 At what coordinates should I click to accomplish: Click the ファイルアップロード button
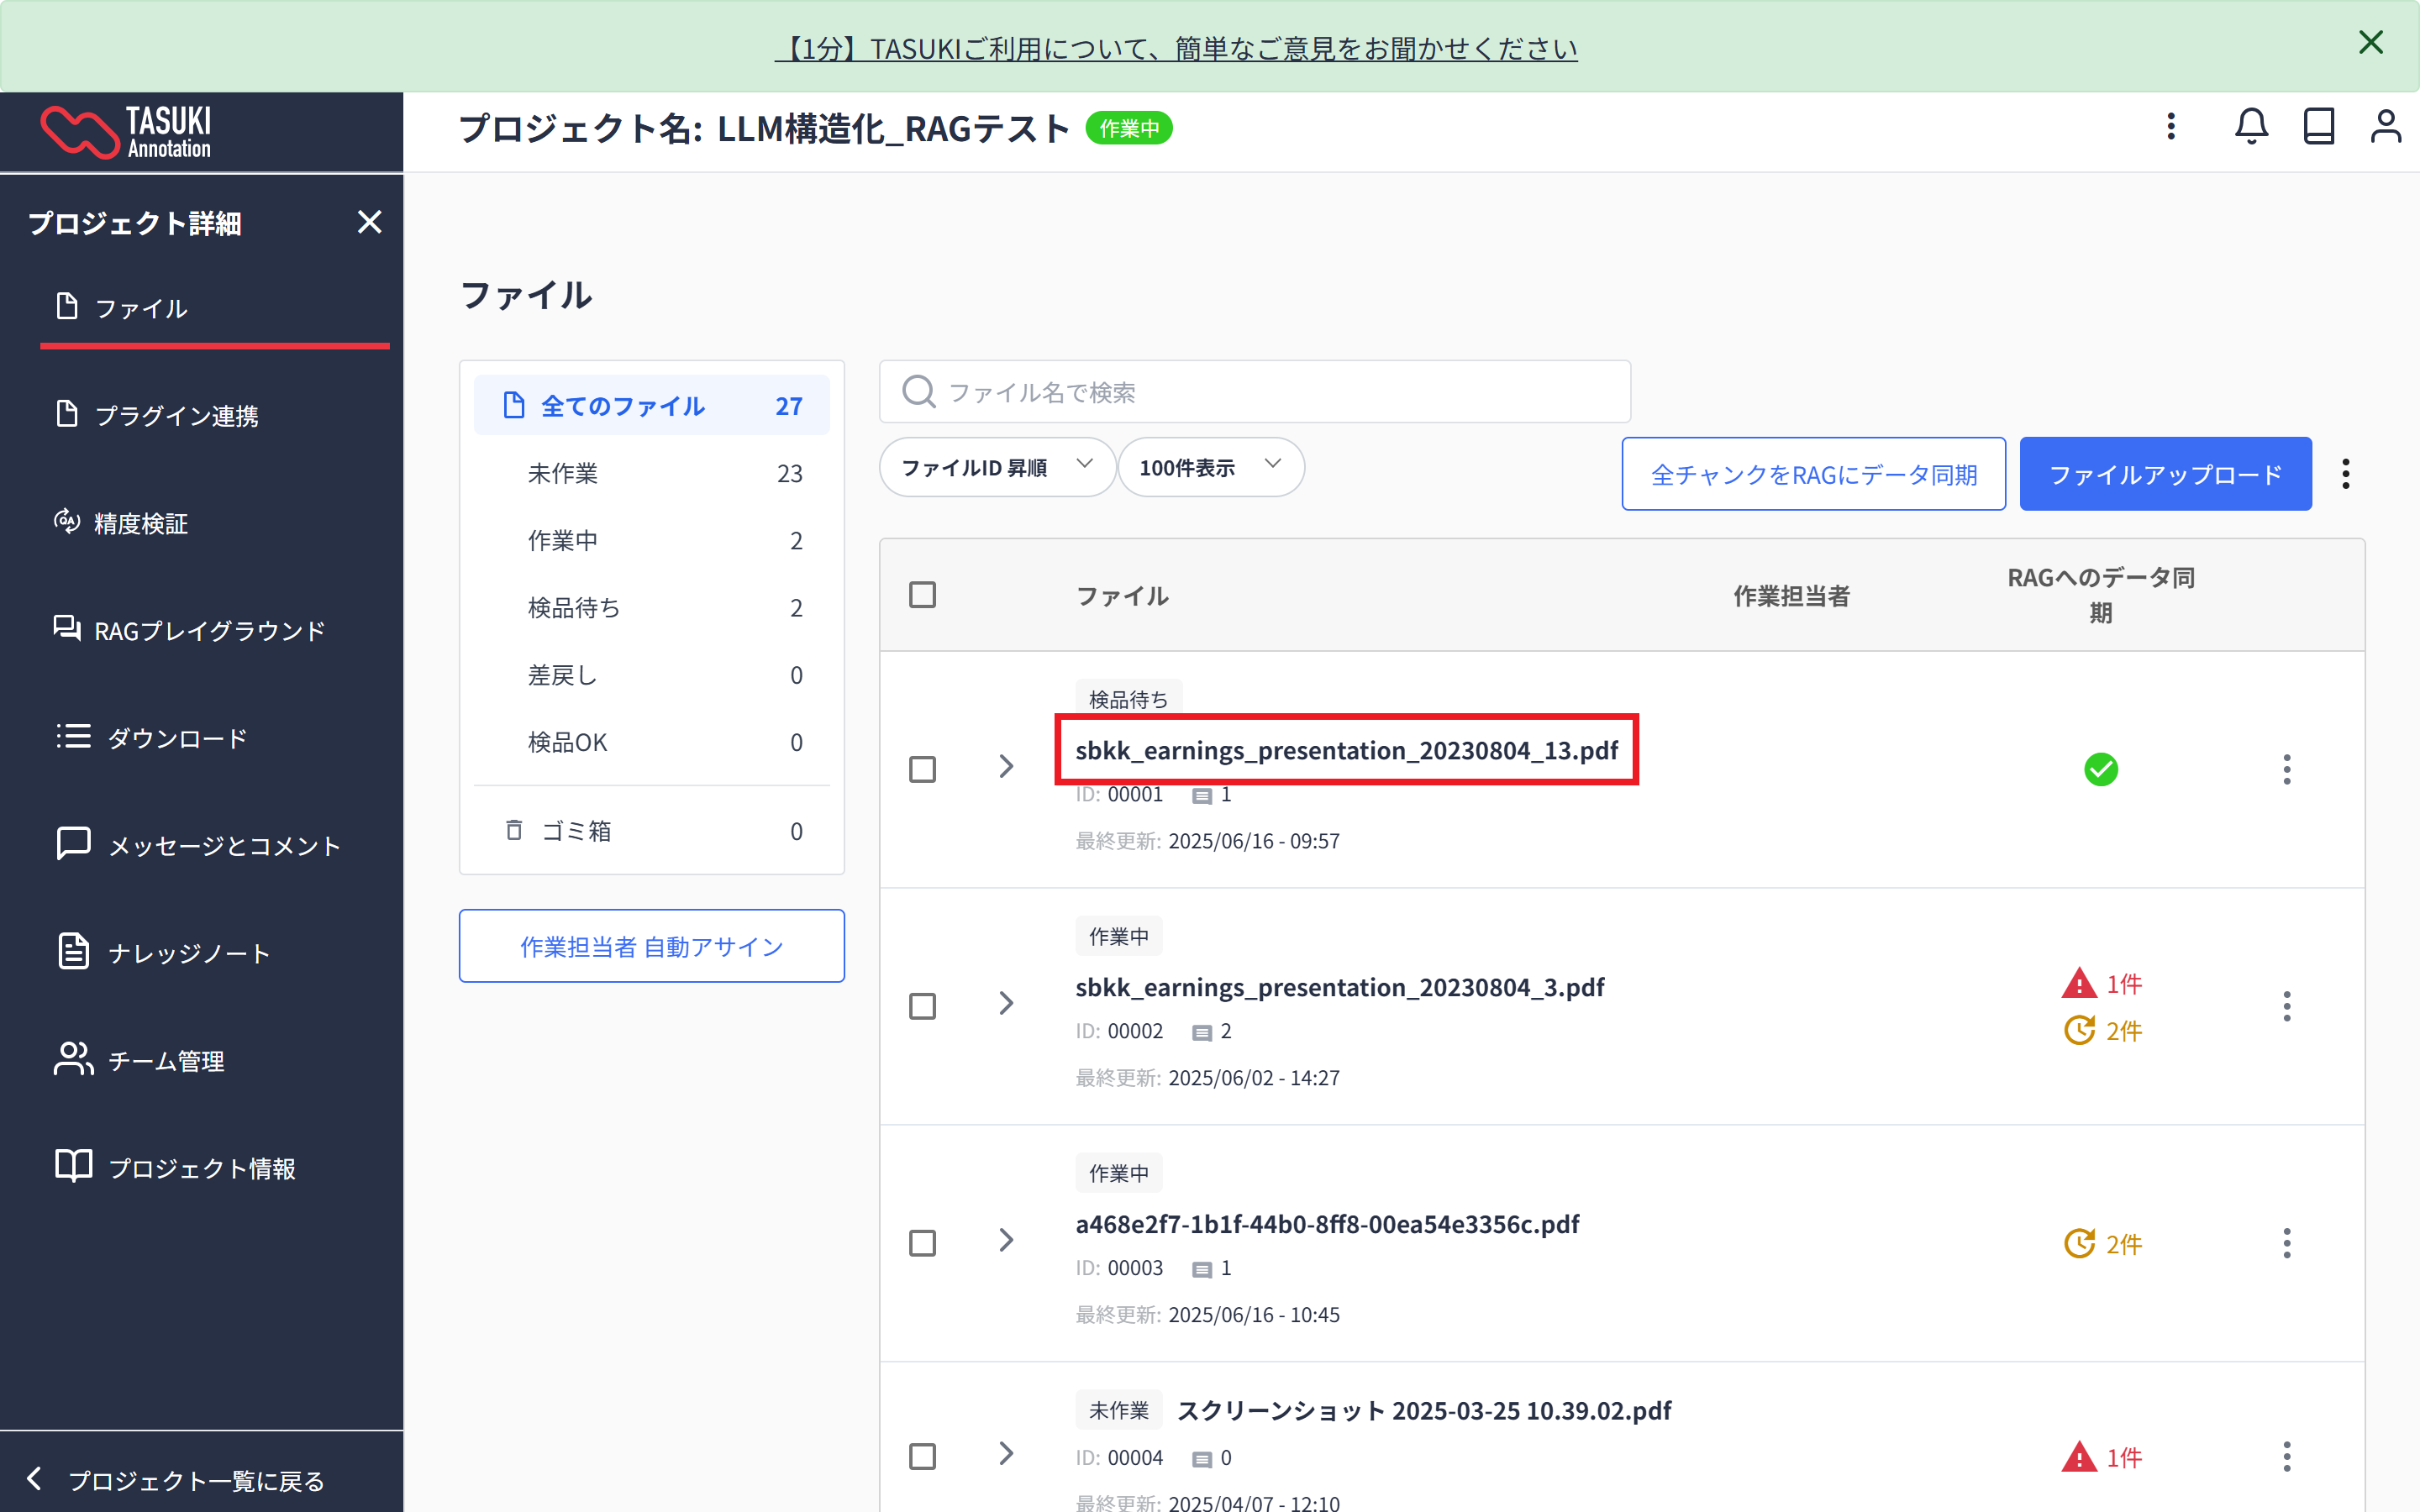2165,474
